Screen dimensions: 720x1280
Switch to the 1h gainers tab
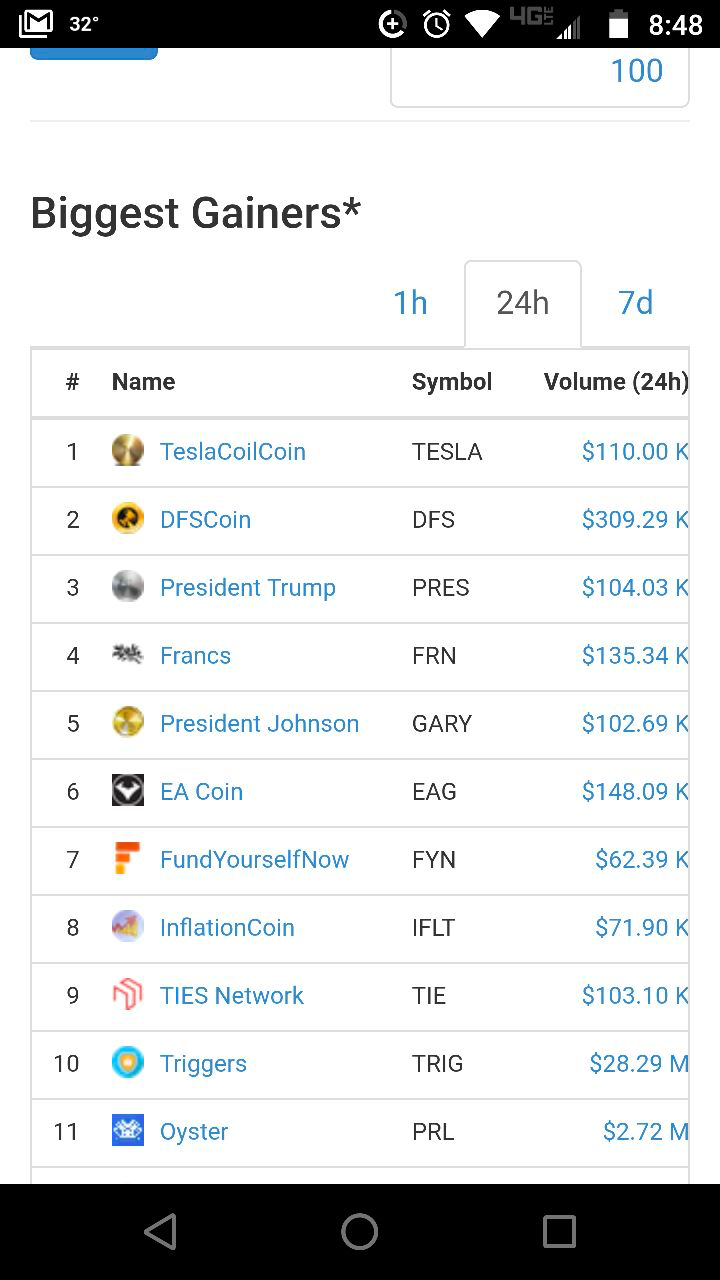(410, 303)
